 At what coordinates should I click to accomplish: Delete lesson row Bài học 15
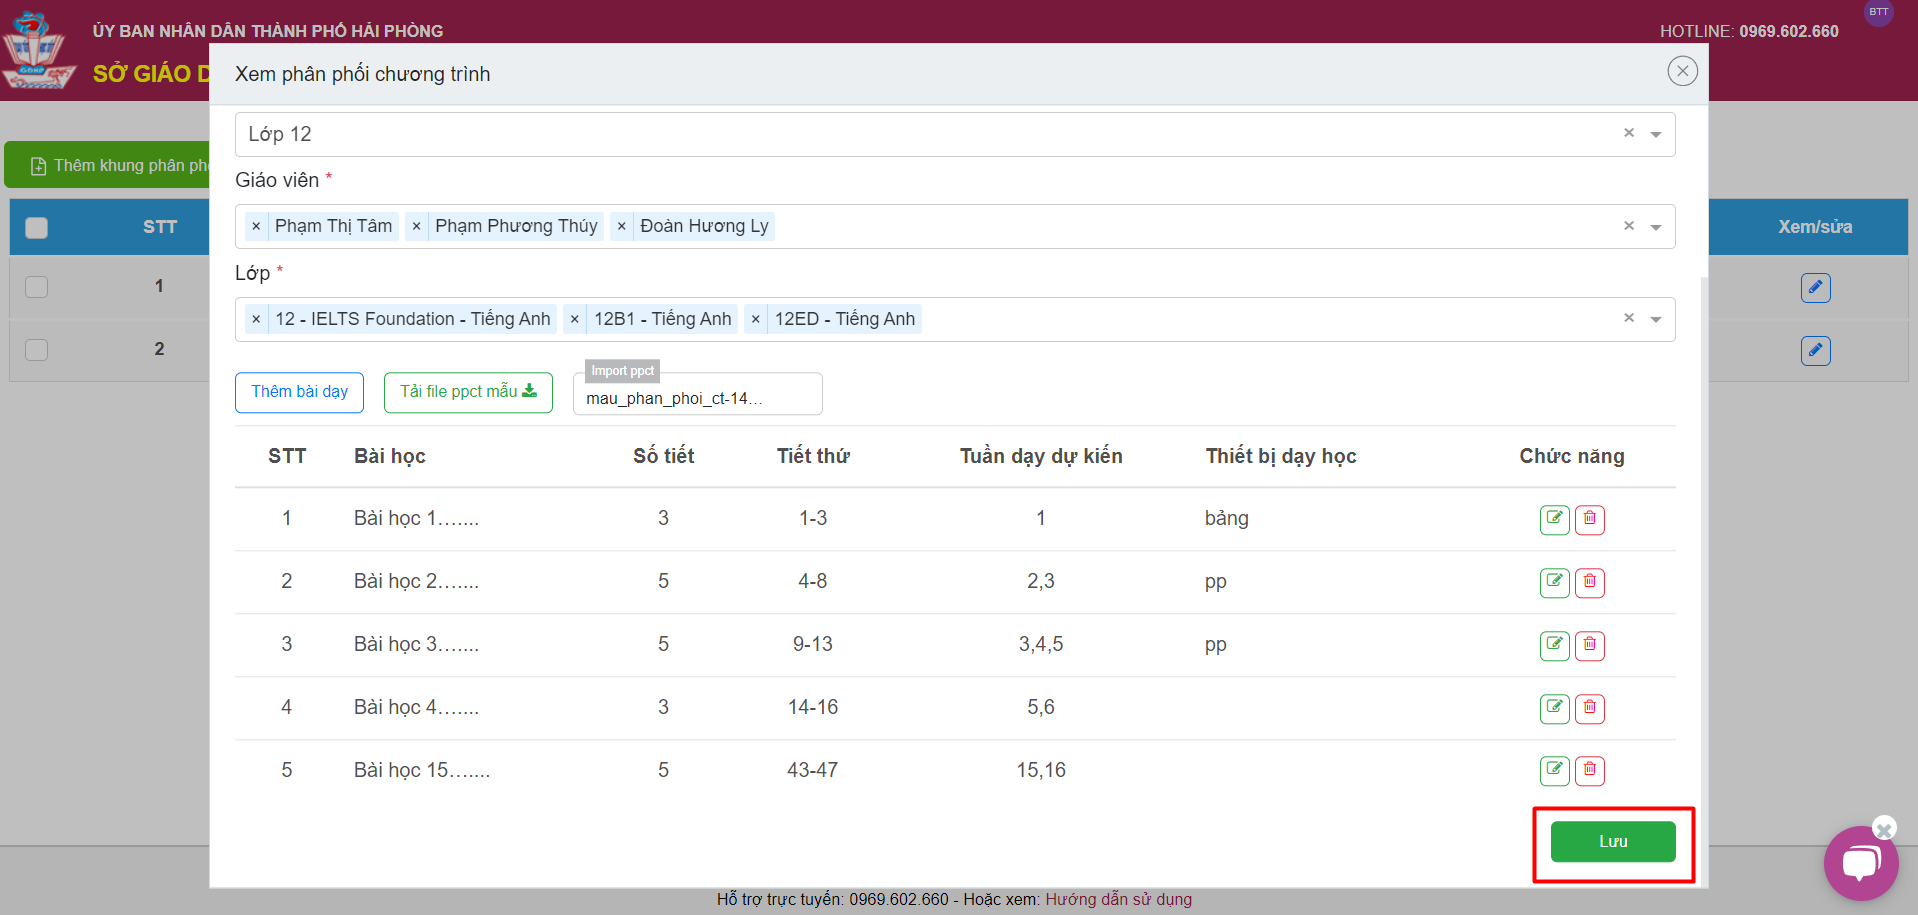pyautogui.click(x=1589, y=771)
